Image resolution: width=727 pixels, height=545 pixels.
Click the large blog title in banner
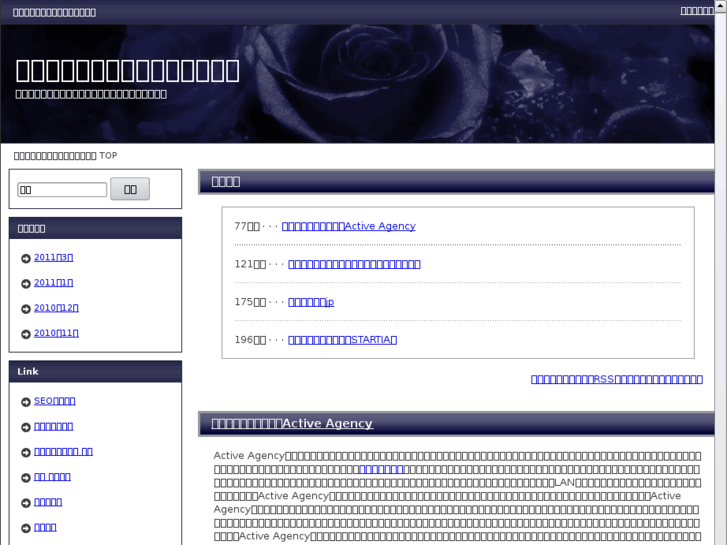click(x=128, y=71)
